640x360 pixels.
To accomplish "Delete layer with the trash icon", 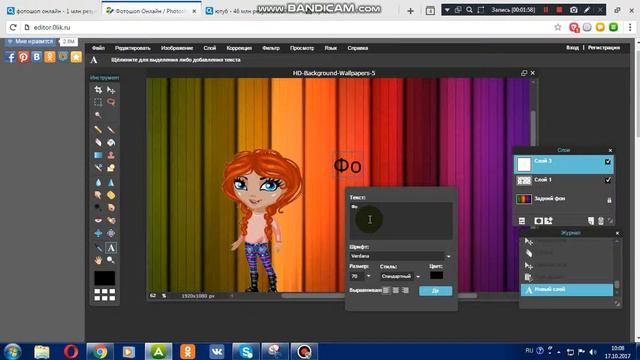I will 601,221.
